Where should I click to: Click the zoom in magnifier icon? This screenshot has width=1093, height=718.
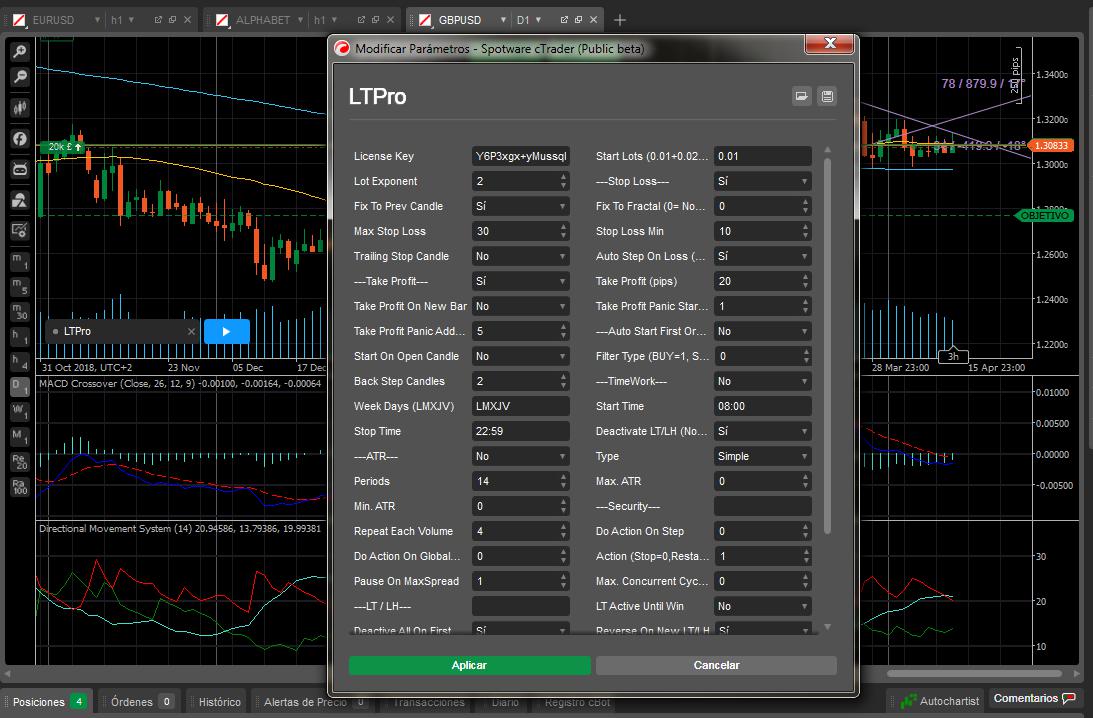pyautogui.click(x=20, y=50)
